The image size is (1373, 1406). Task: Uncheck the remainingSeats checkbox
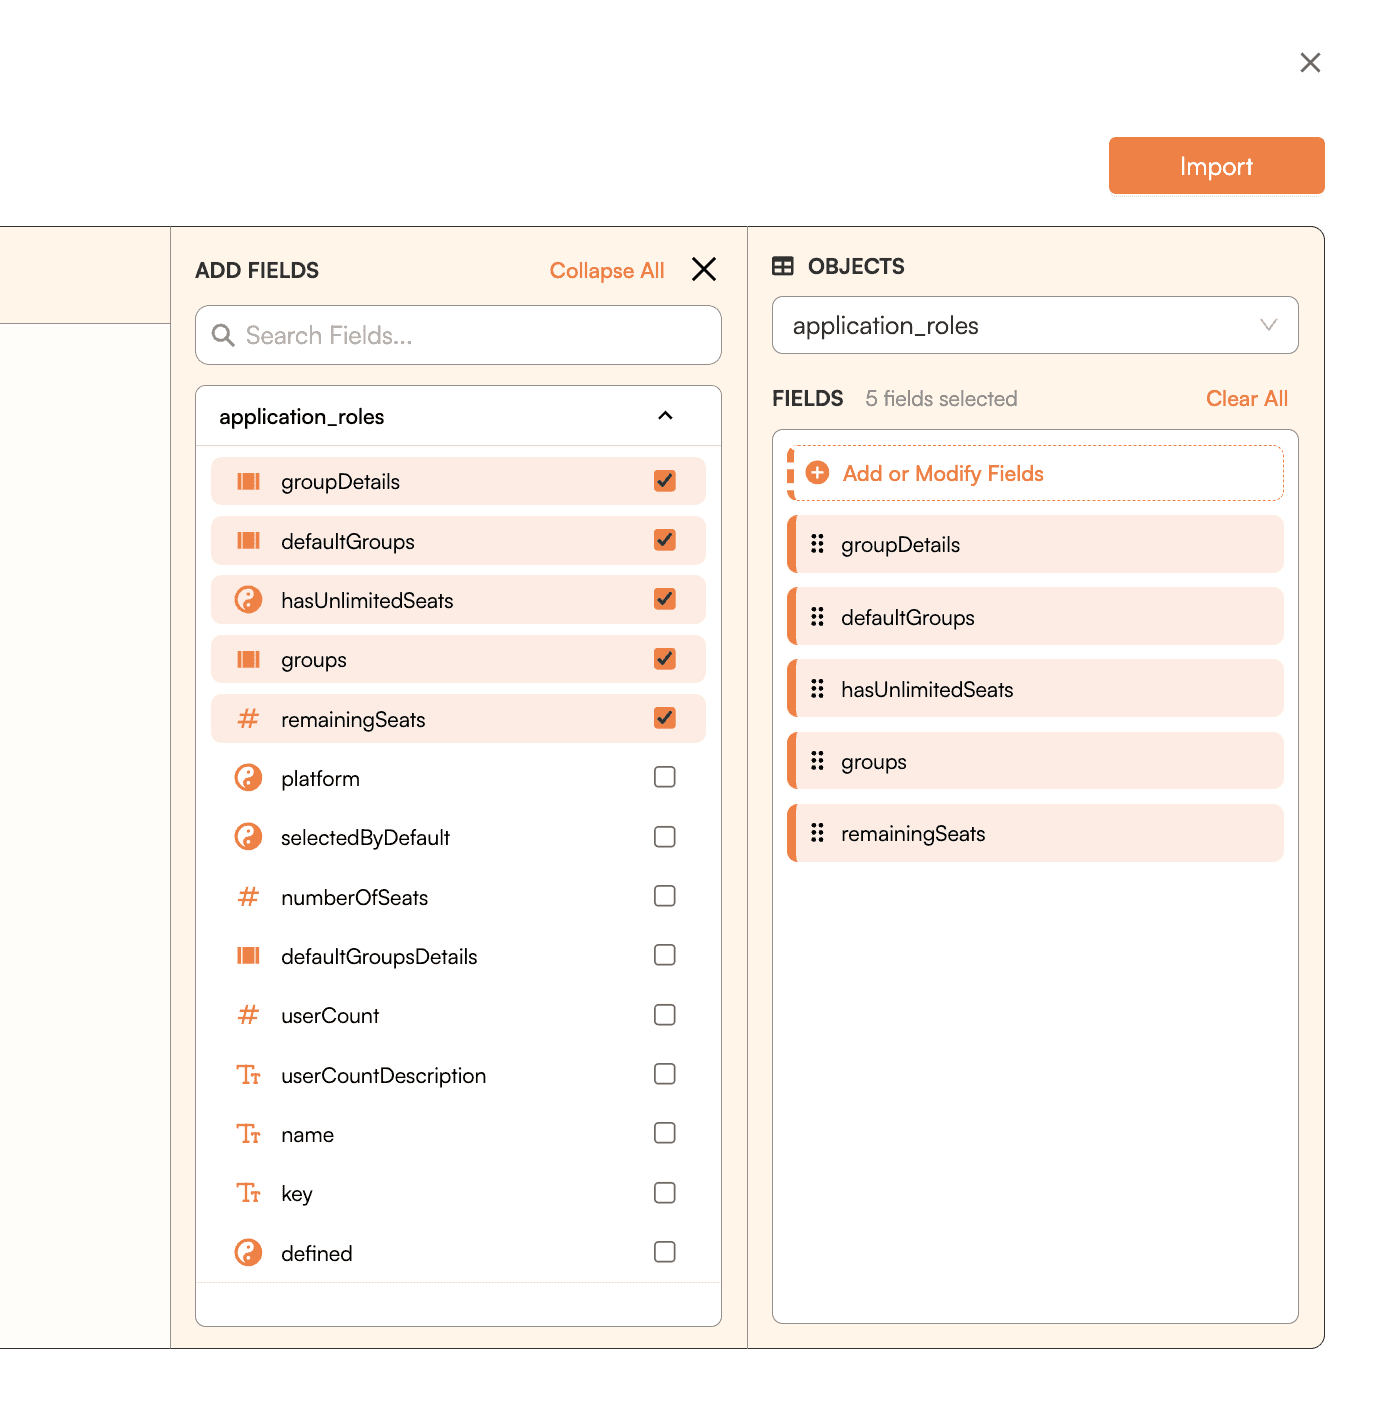(665, 718)
